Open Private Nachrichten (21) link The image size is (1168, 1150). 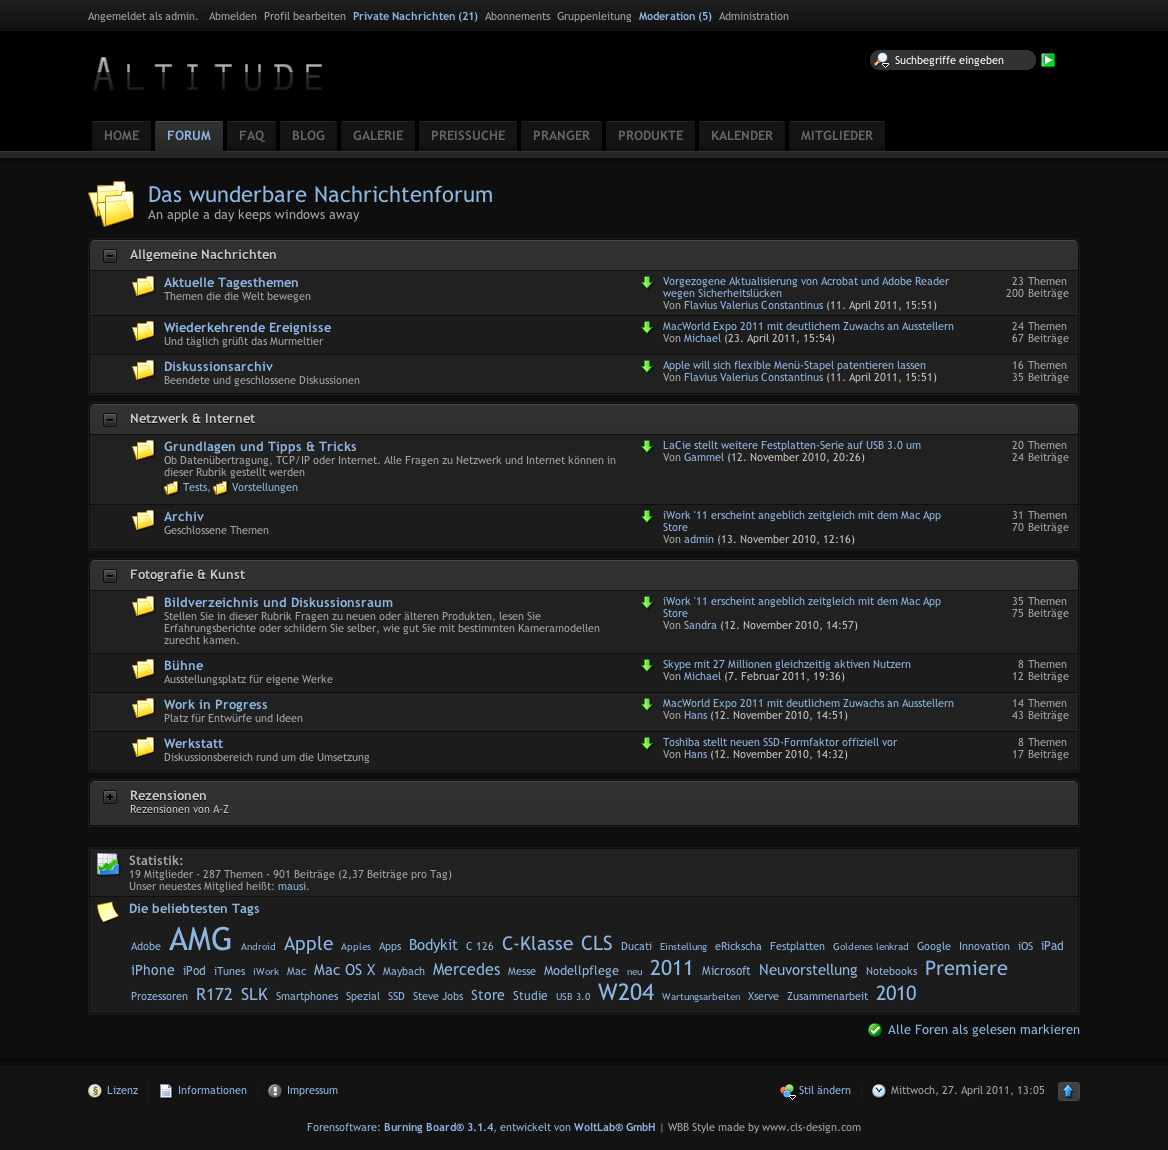click(x=415, y=16)
